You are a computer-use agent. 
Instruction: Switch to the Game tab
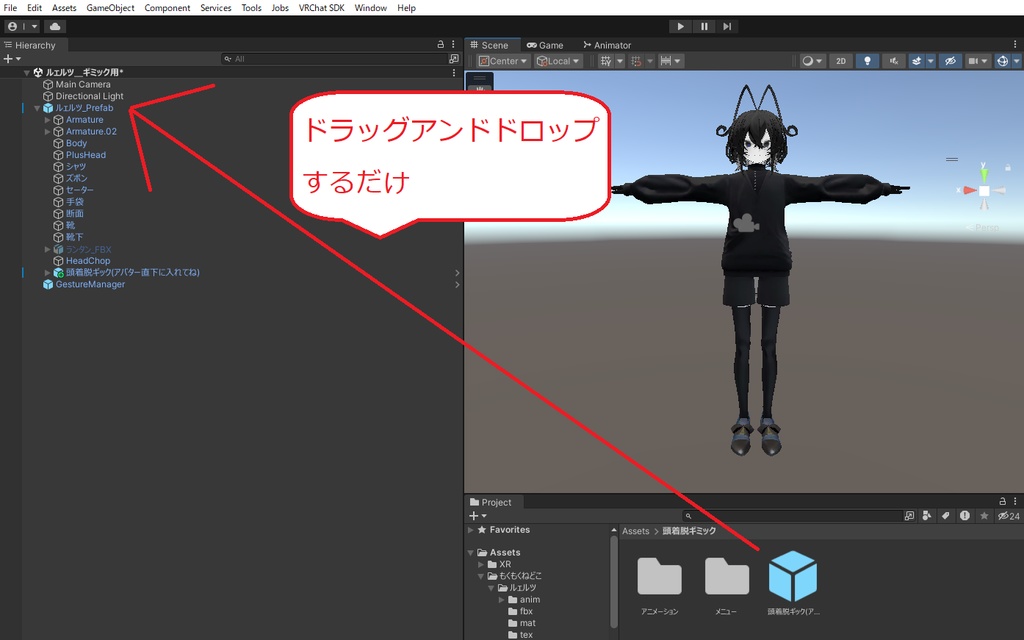tap(545, 44)
